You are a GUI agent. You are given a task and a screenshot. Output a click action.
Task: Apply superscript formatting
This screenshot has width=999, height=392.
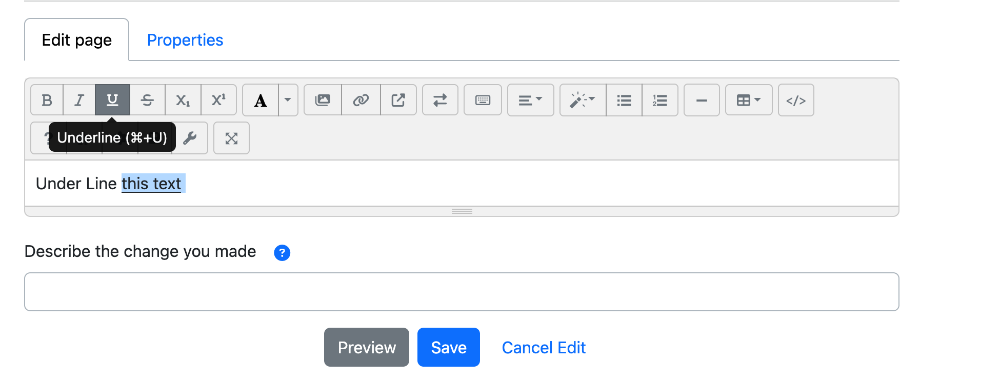tap(219, 100)
